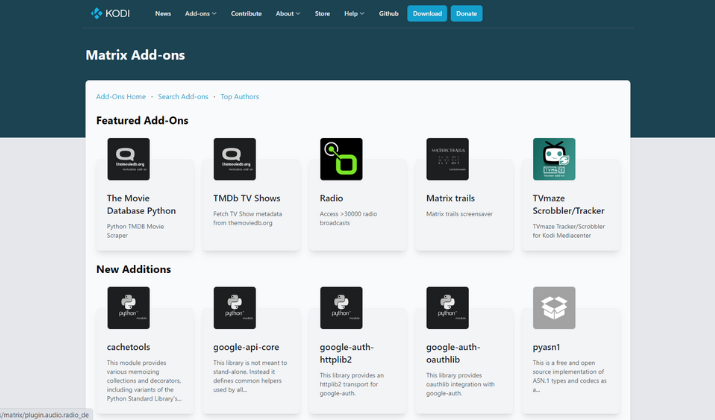Go to Add-Ons Home link
This screenshot has height=420, width=715.
pos(121,97)
